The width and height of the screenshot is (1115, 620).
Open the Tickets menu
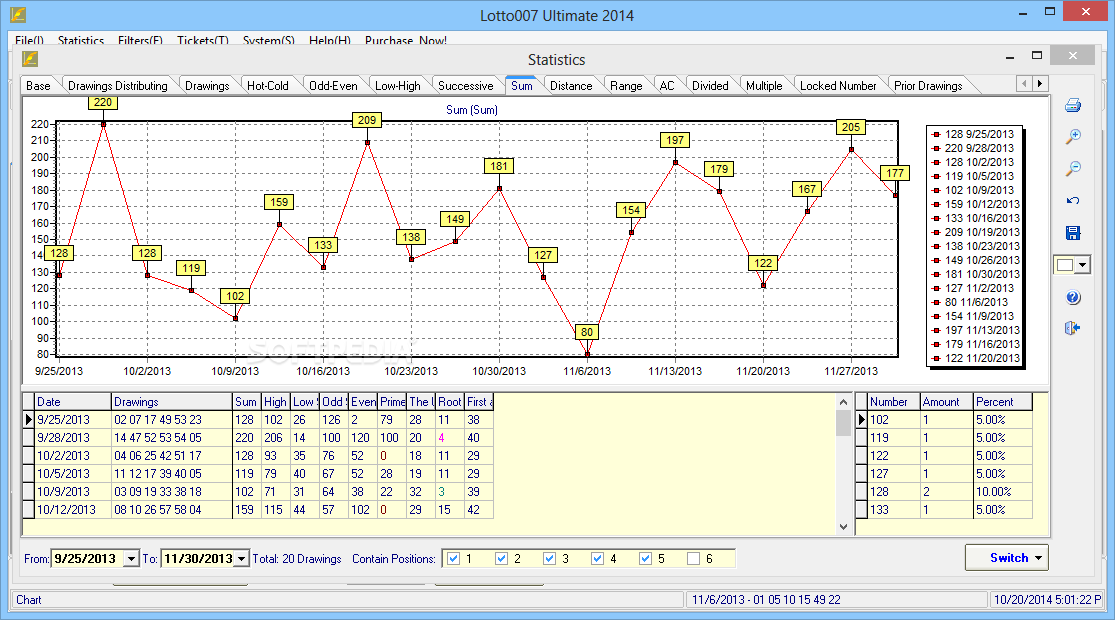click(x=203, y=41)
